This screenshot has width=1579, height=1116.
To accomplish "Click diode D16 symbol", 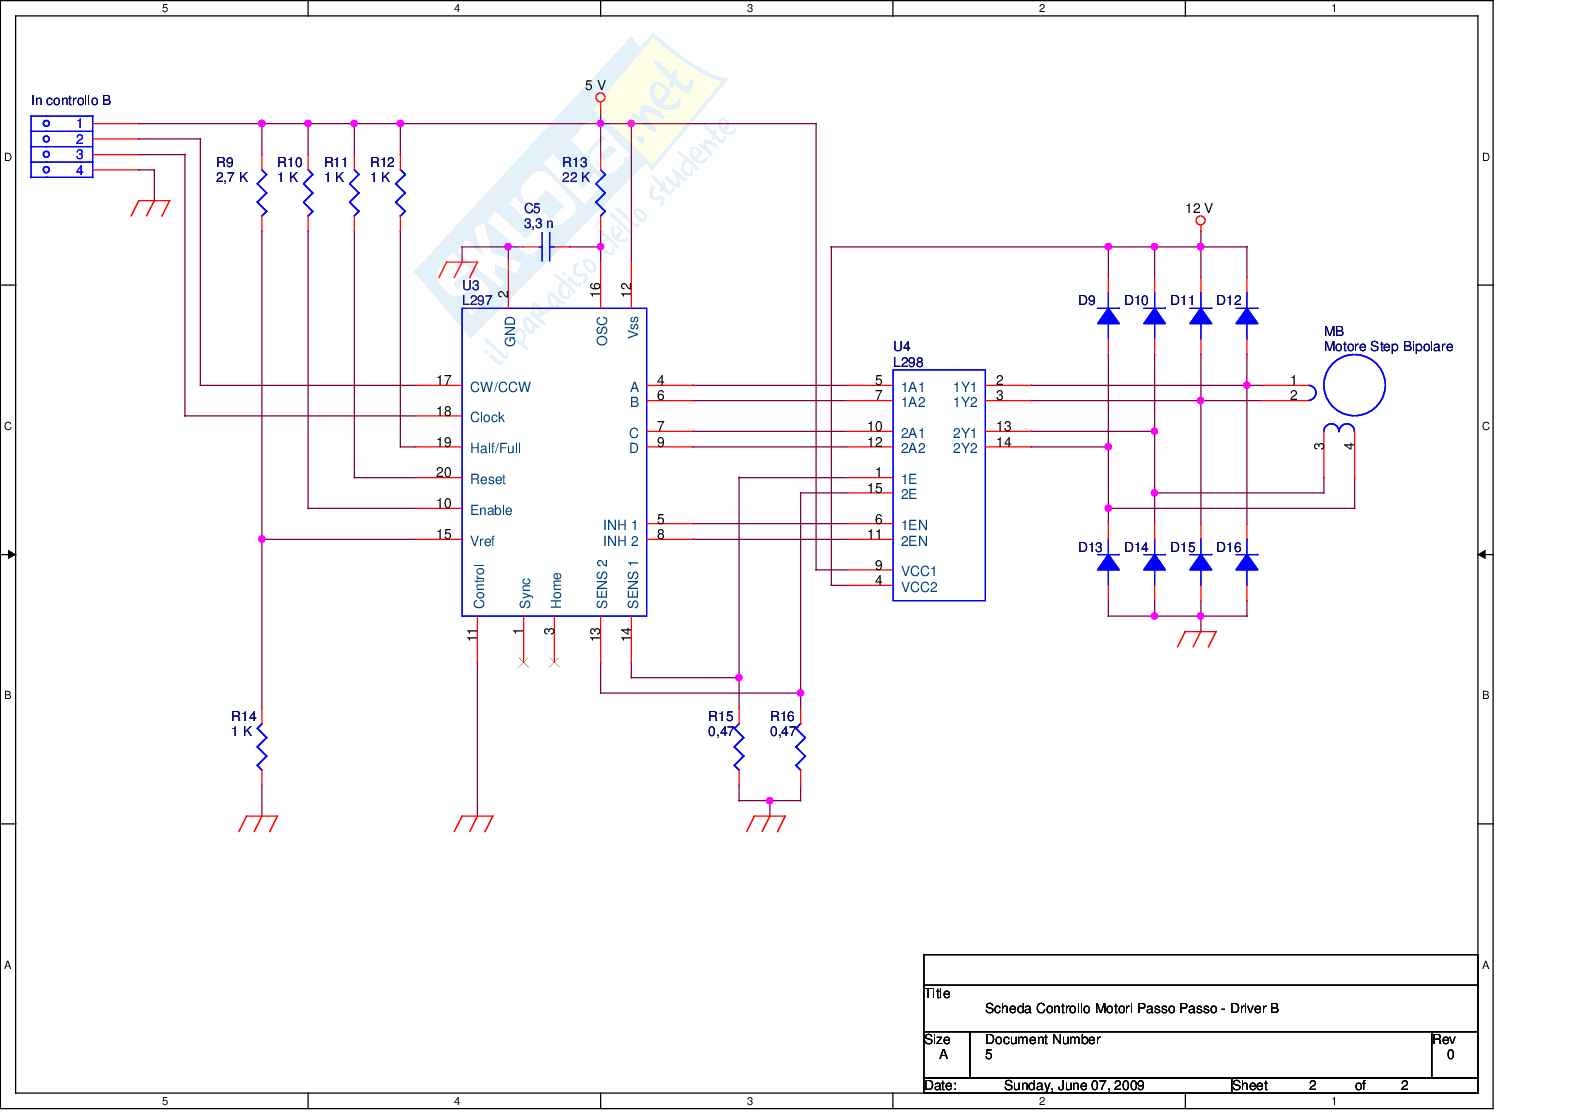I will tap(1247, 563).
